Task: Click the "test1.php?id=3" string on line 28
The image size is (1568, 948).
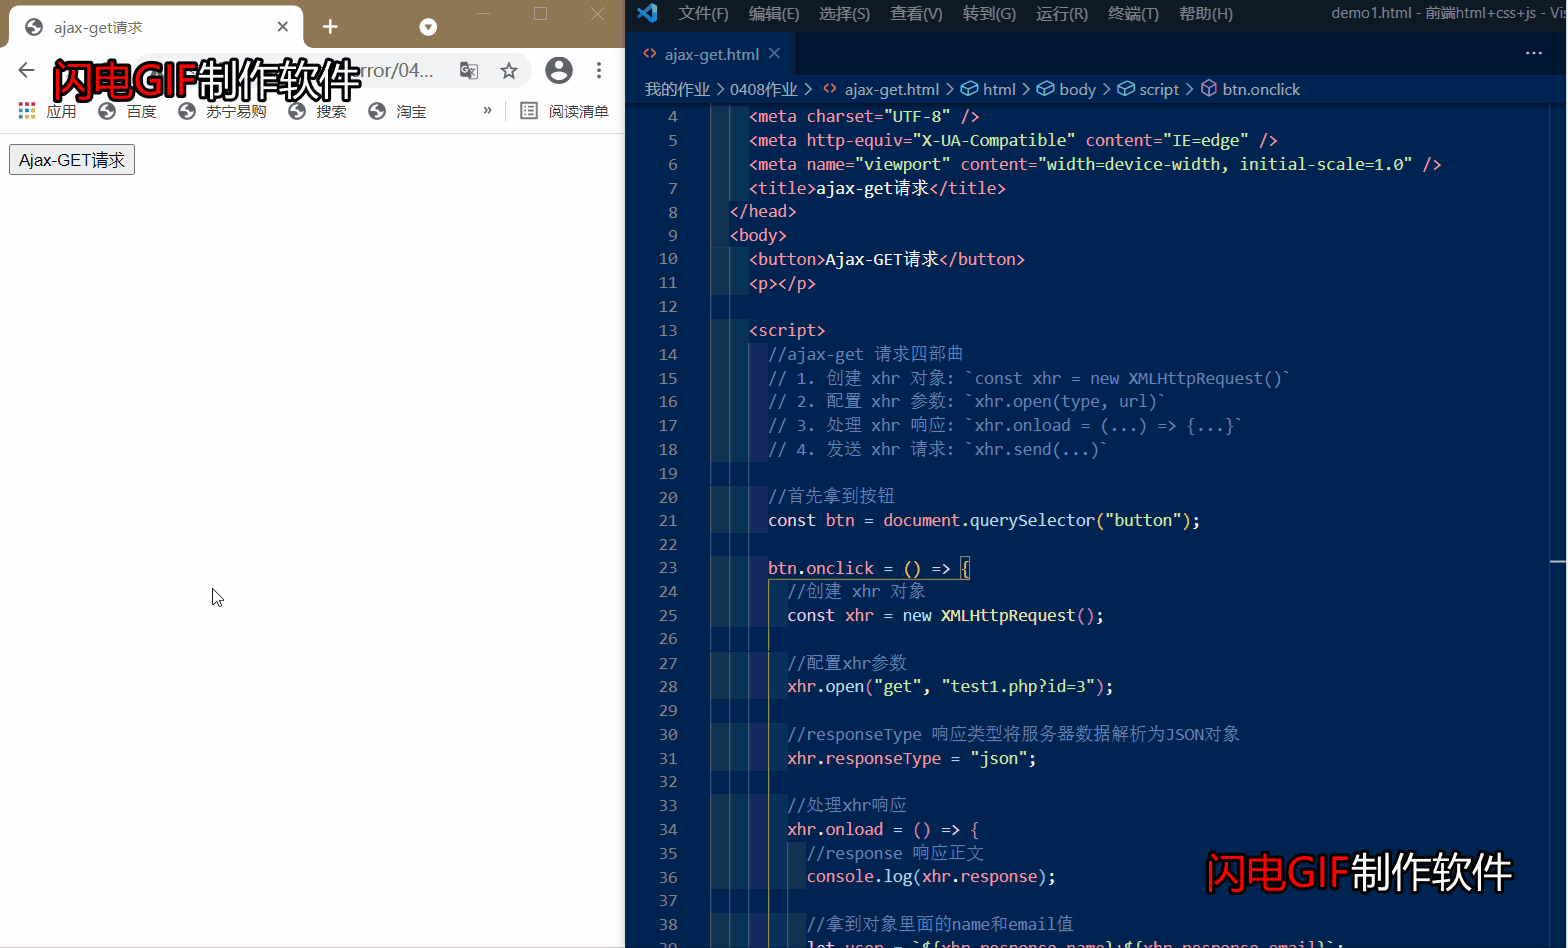Action: point(1021,687)
